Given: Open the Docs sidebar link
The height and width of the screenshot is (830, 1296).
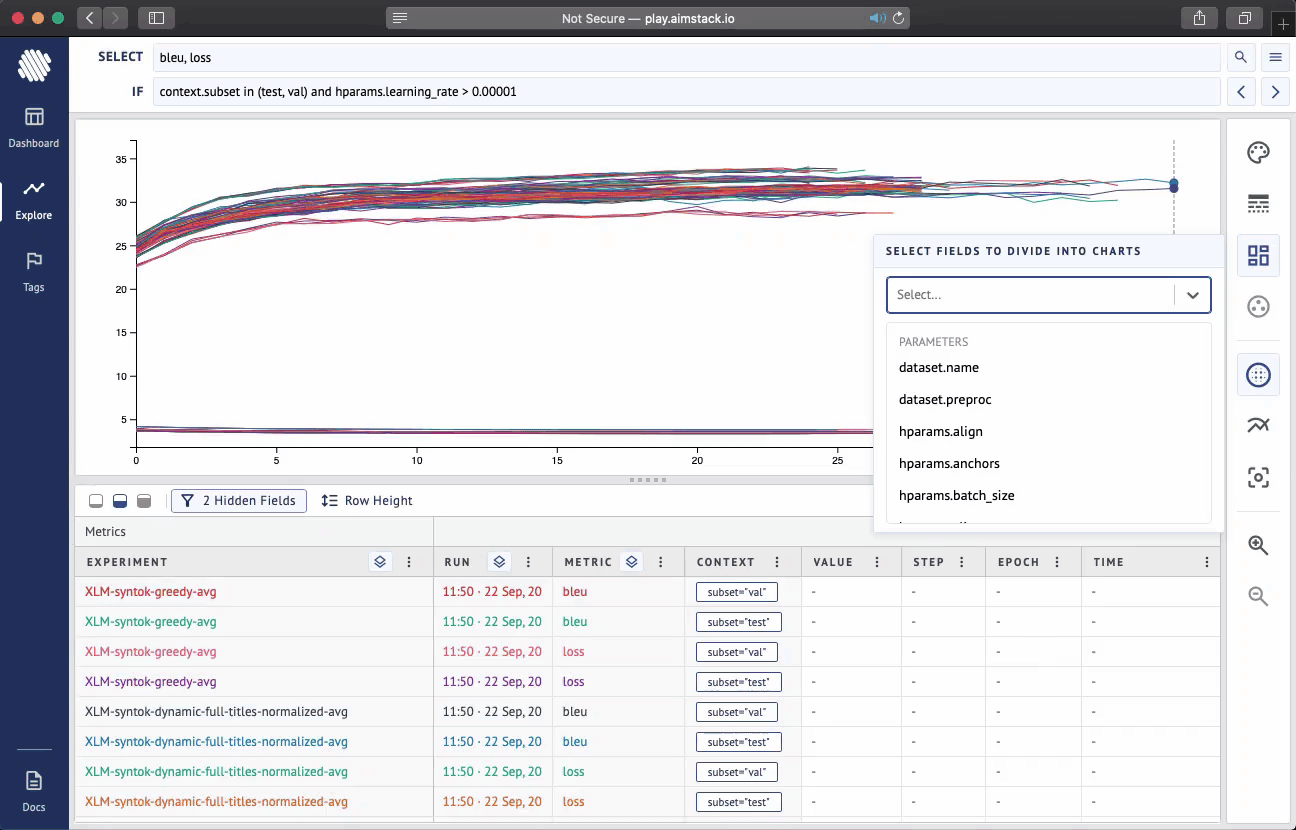Looking at the screenshot, I should point(34,791).
